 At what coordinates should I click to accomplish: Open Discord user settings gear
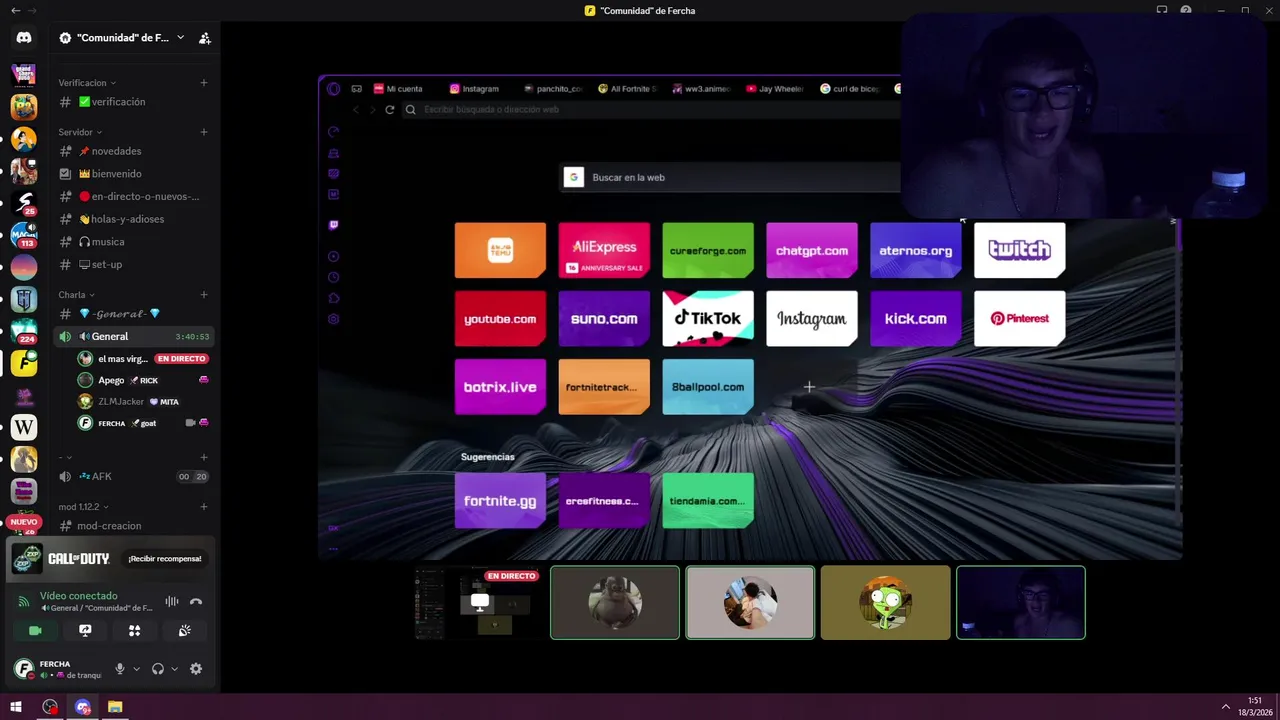tap(196, 669)
